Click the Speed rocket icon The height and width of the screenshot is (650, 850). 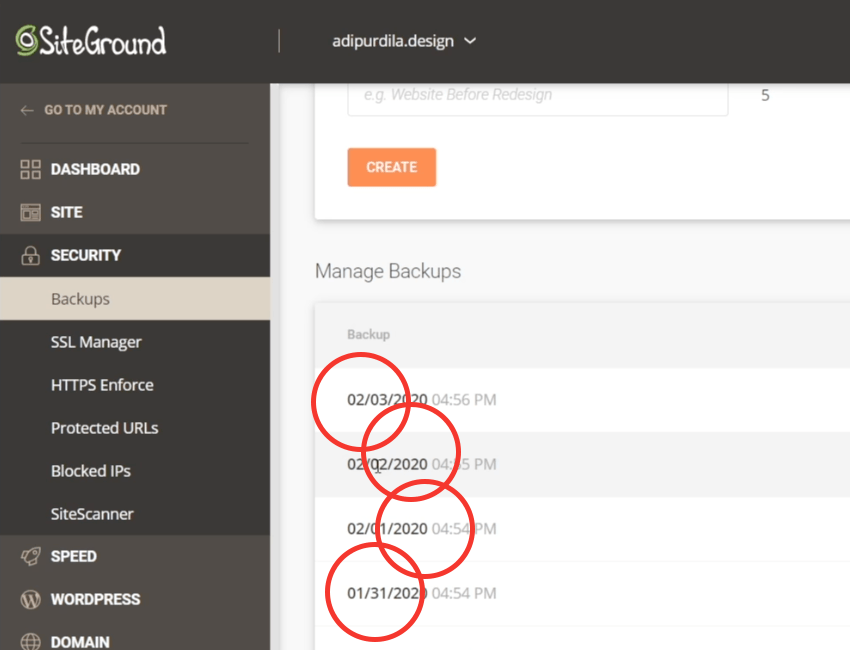coord(30,556)
